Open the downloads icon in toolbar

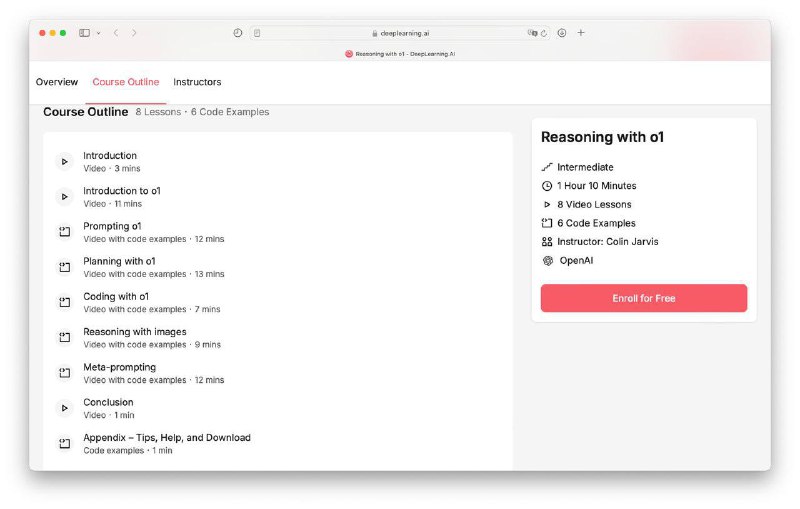pos(562,33)
